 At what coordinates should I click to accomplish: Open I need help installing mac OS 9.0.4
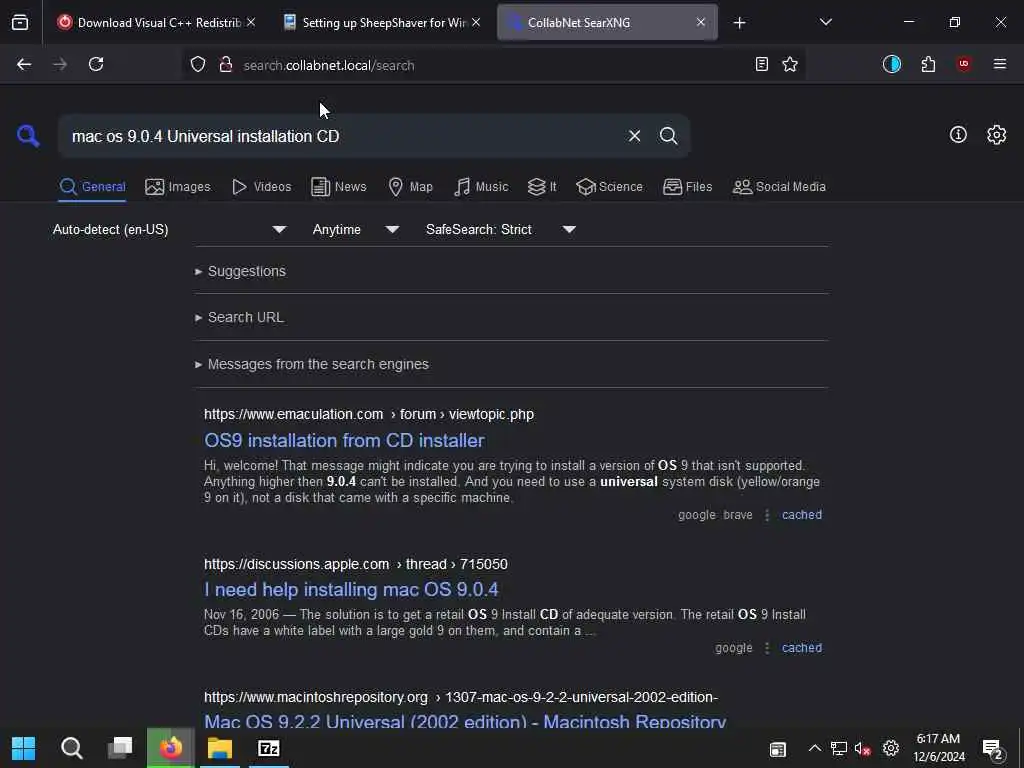pos(351,589)
